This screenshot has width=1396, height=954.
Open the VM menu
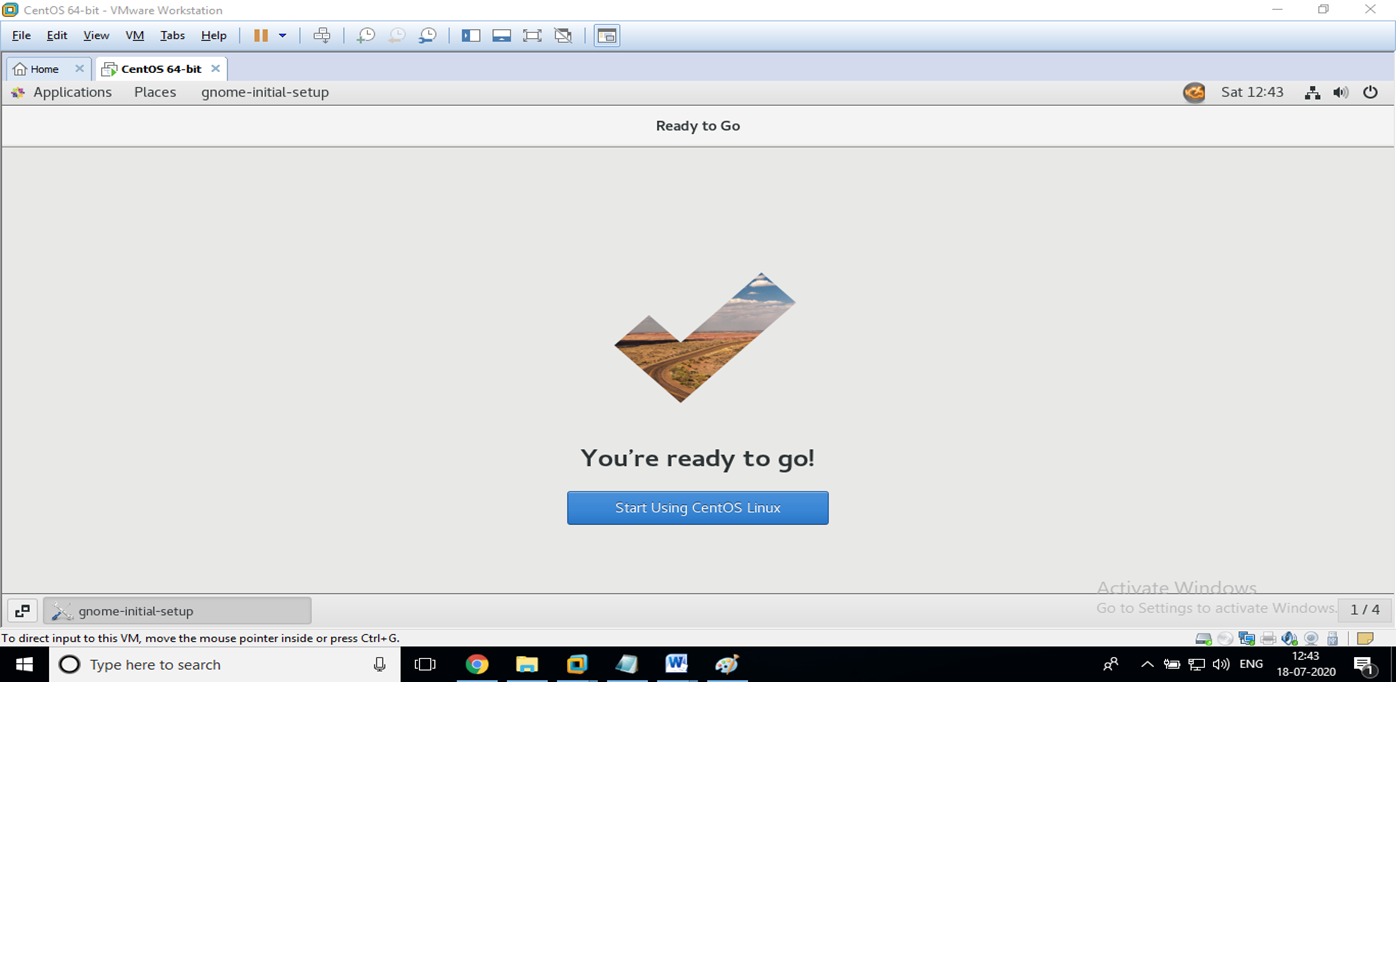click(x=134, y=35)
